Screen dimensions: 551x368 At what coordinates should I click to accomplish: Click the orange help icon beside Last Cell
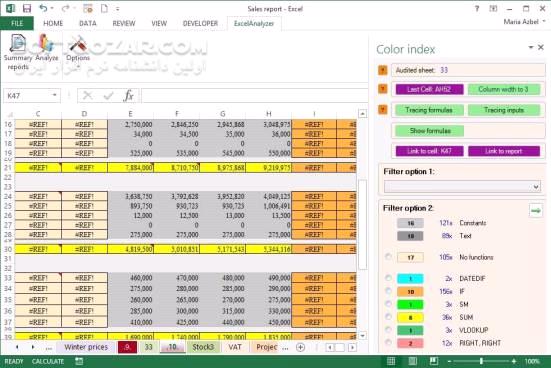[x=383, y=89]
